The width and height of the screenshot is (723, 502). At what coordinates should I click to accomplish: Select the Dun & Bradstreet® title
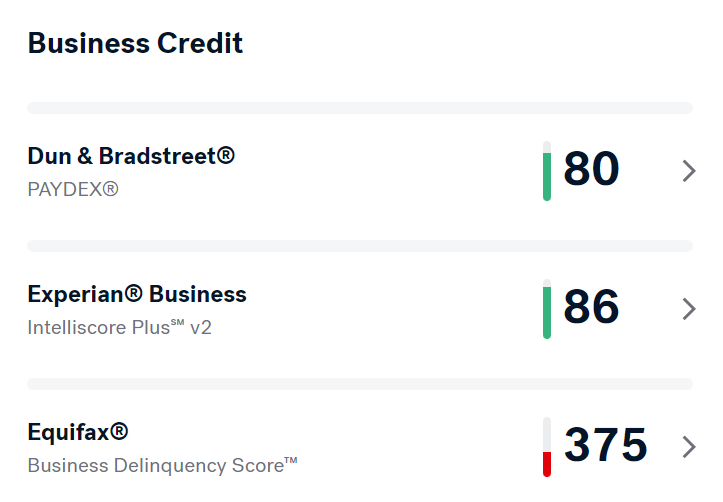point(131,156)
